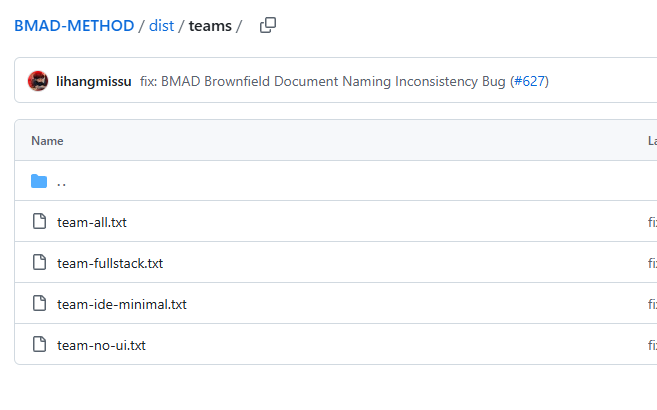
Task: Click the teams breadcrumb label
Action: tap(210, 26)
